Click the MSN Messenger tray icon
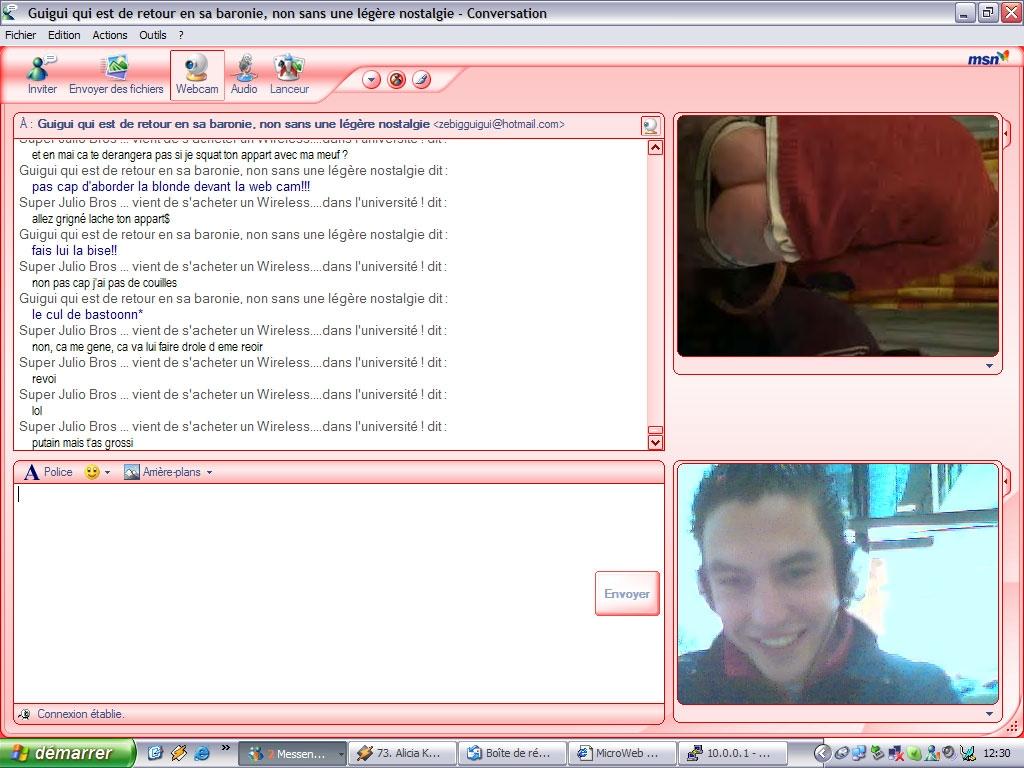Viewport: 1024px width, 768px height. [931, 754]
